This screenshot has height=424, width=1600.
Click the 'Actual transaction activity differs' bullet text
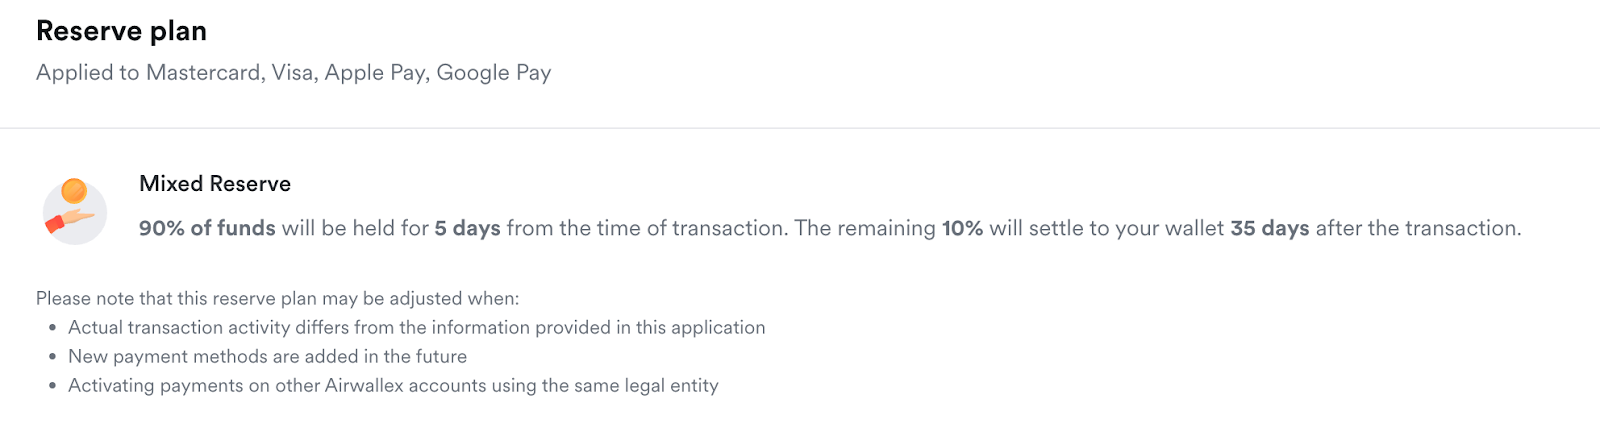click(x=416, y=327)
